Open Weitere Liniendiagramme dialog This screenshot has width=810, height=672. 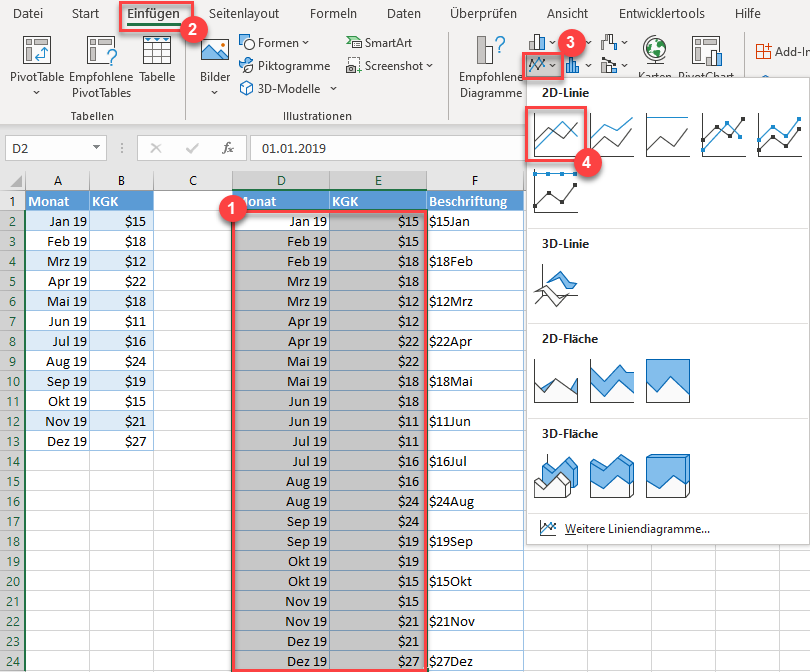pyautogui.click(x=624, y=528)
